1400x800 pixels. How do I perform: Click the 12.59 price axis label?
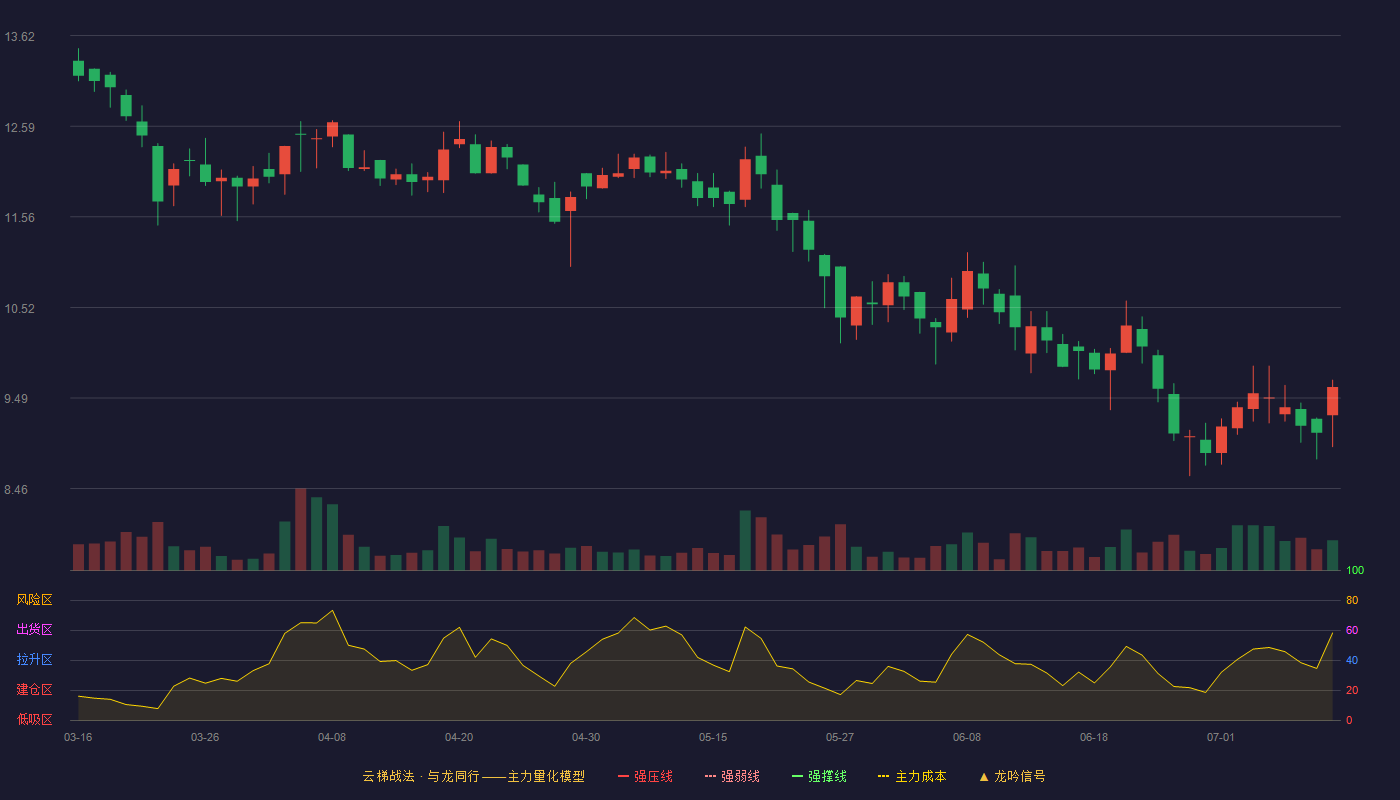click(19, 127)
